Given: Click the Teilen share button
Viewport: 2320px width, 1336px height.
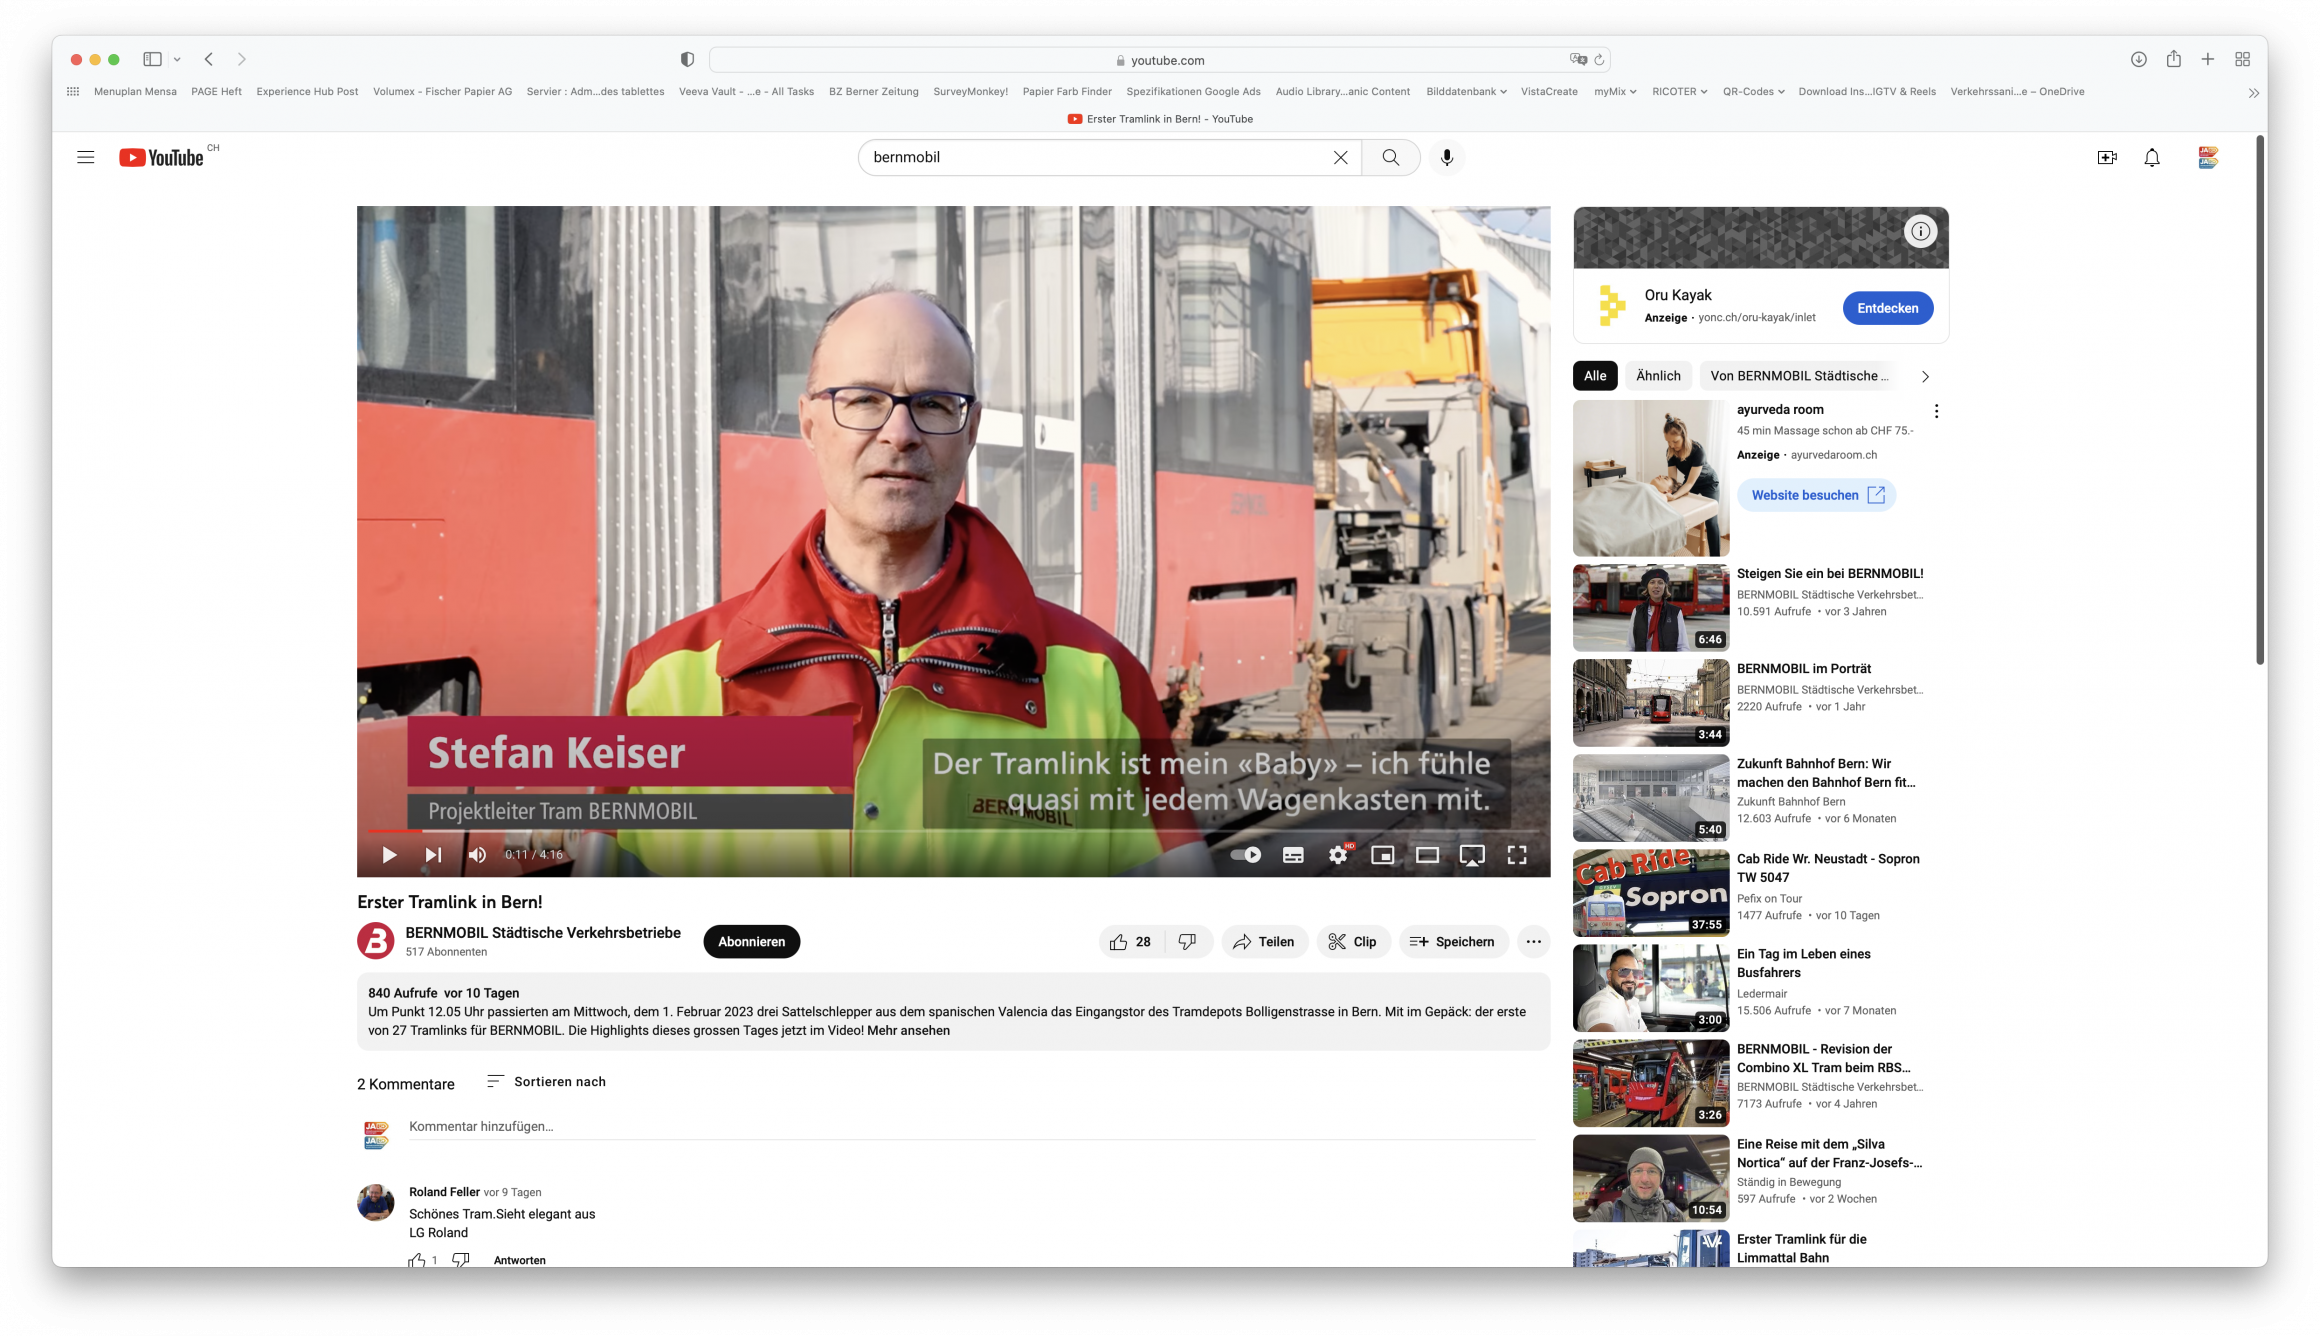Looking at the screenshot, I should [x=1264, y=942].
